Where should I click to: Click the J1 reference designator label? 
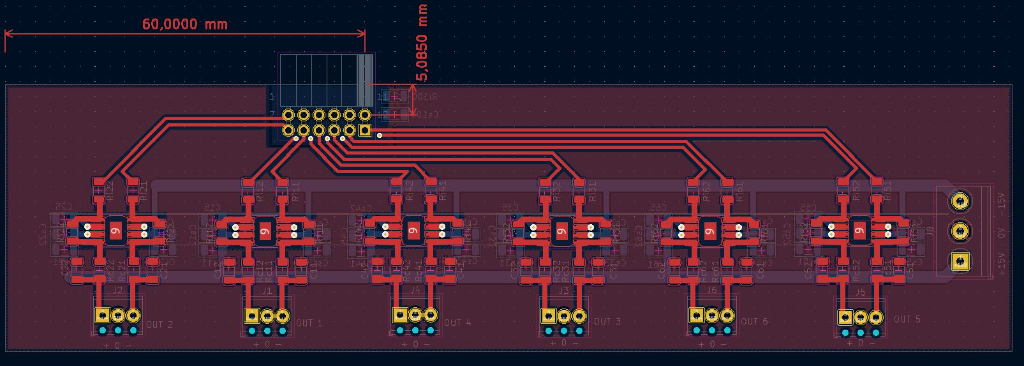coord(266,290)
